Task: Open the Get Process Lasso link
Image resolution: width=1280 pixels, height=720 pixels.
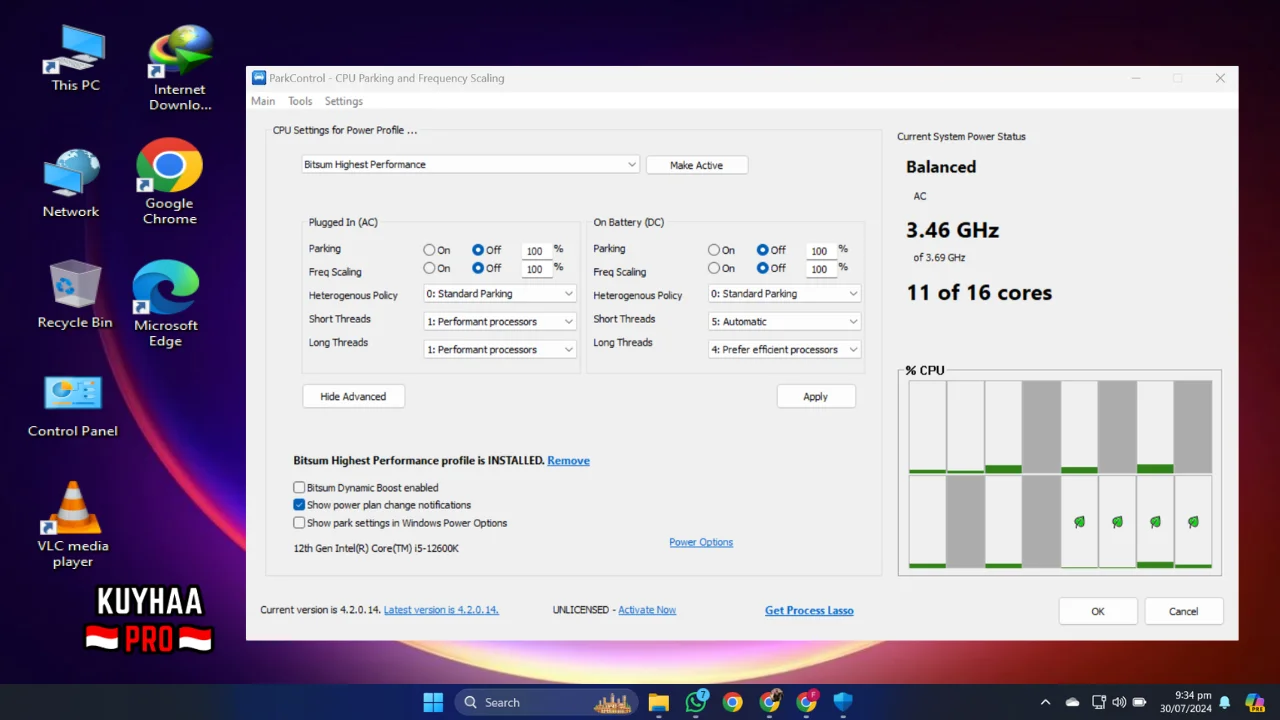Action: (x=809, y=610)
